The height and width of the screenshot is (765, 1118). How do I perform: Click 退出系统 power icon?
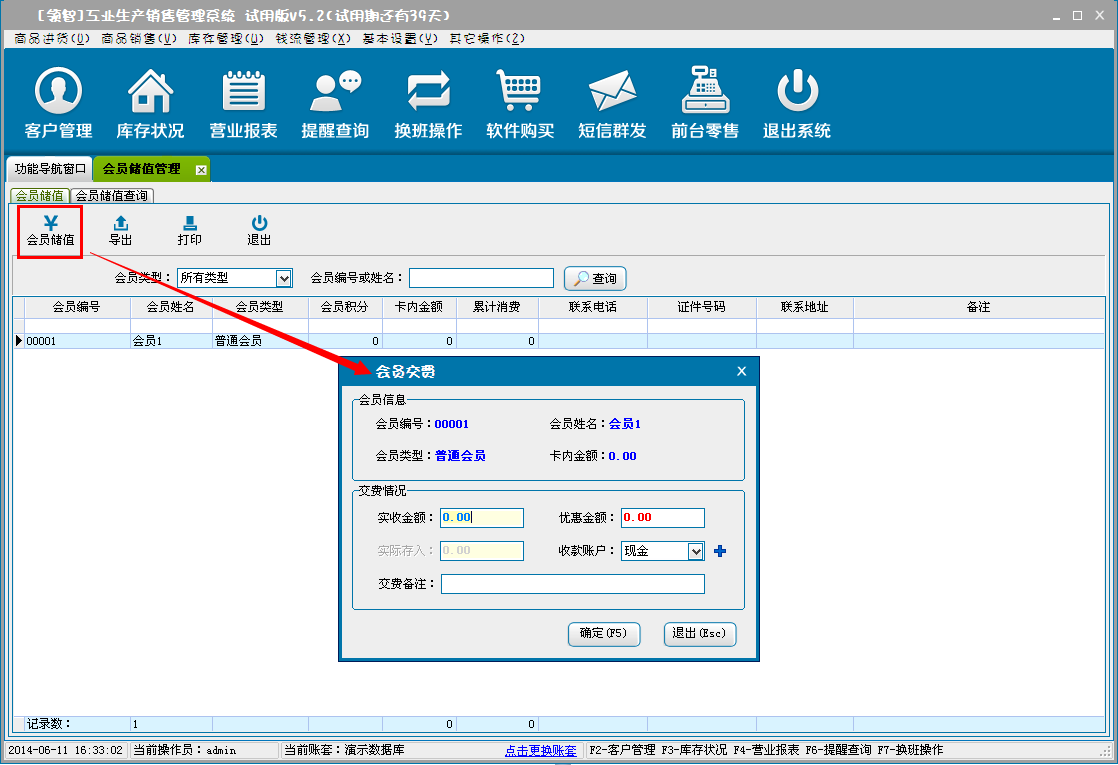click(797, 92)
